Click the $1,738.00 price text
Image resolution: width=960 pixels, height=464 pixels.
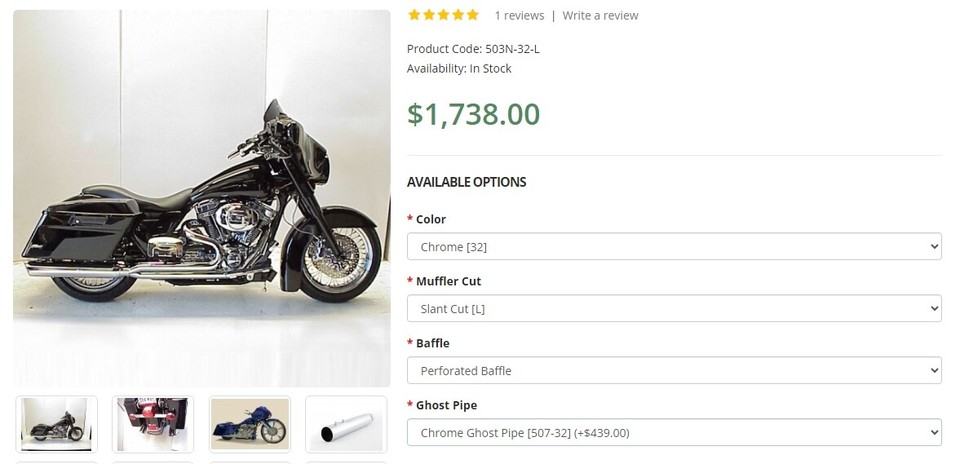point(473,114)
